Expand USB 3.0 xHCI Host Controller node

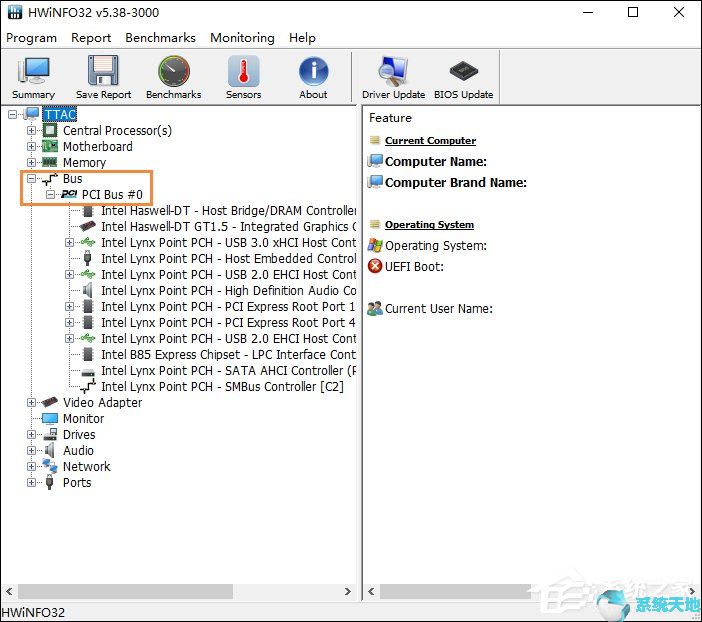(x=69, y=242)
